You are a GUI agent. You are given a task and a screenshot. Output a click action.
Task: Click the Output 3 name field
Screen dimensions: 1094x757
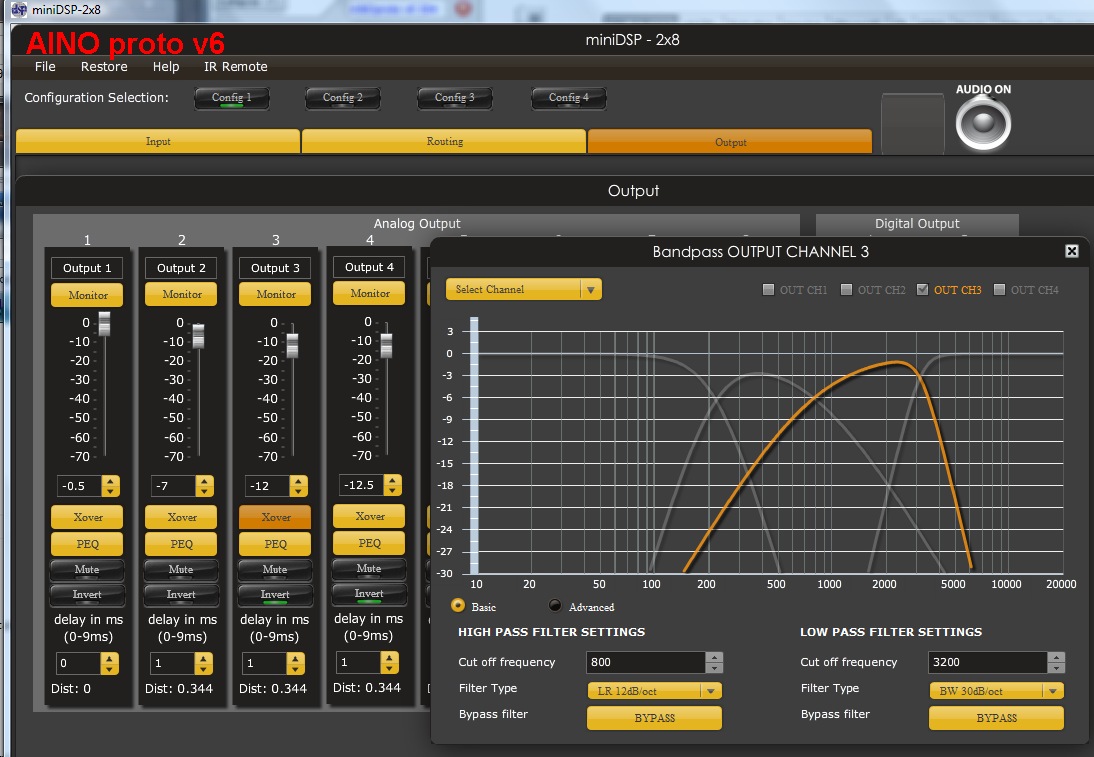click(275, 268)
